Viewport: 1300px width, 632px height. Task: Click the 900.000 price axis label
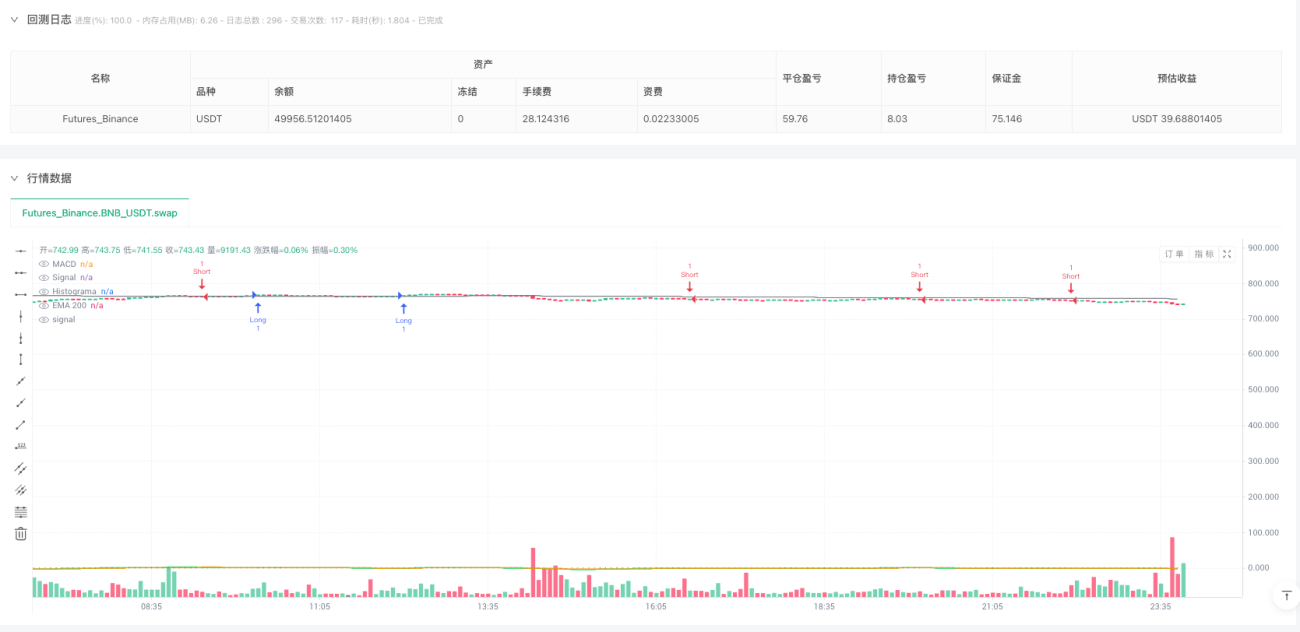[1263, 248]
